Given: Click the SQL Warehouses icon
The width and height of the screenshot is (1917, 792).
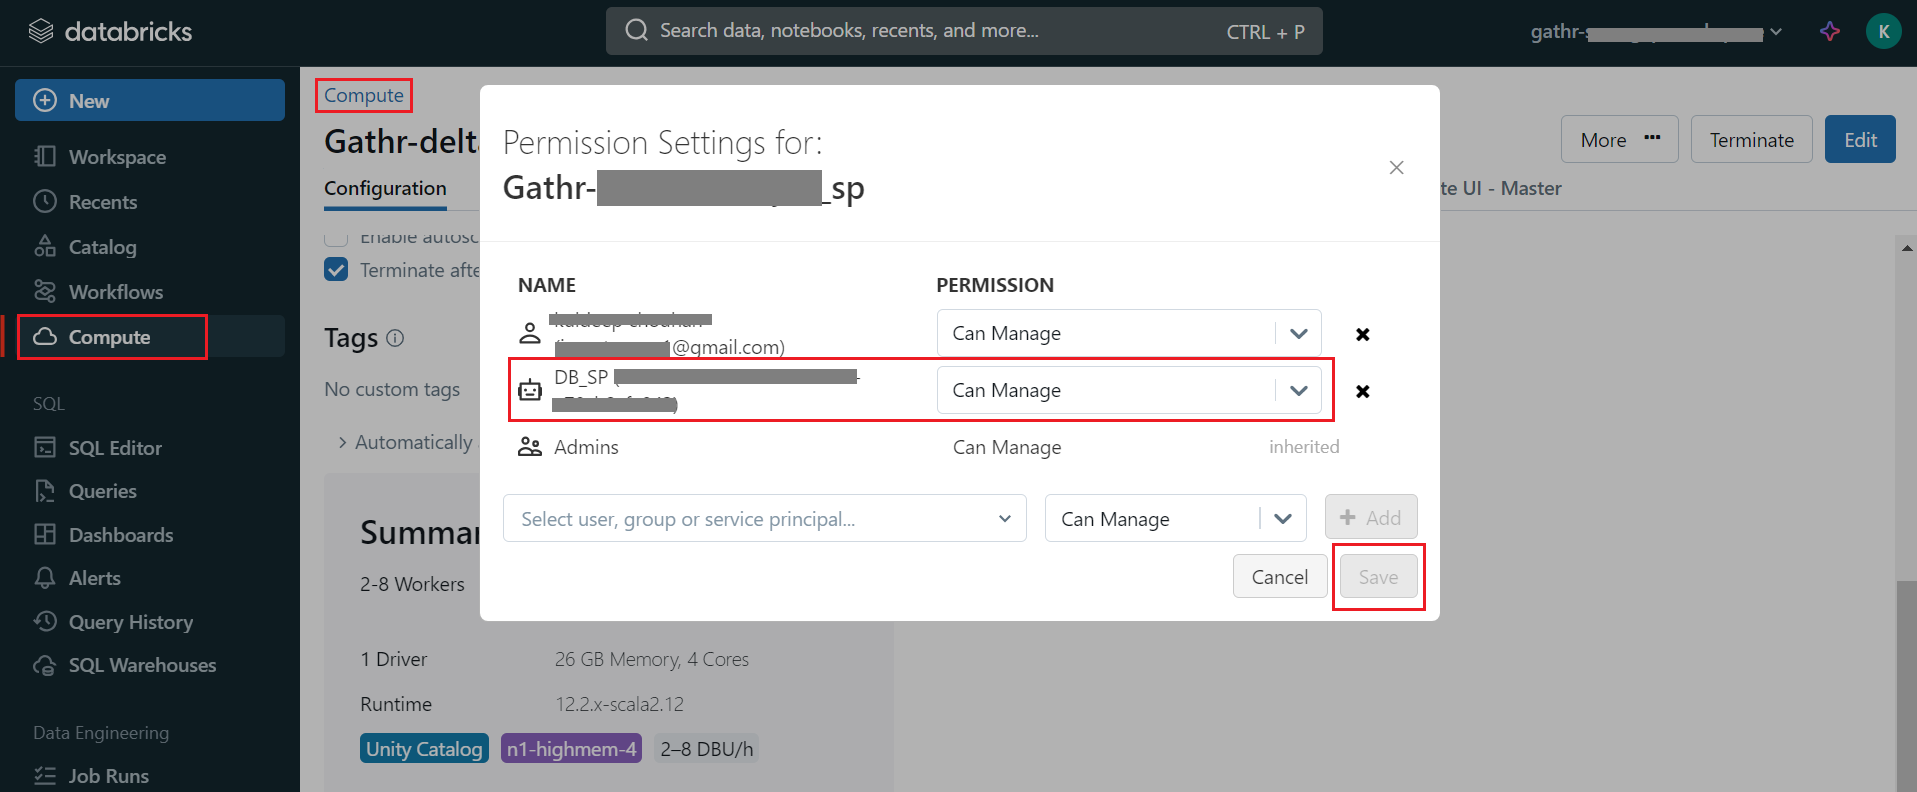Looking at the screenshot, I should pyautogui.click(x=45, y=665).
